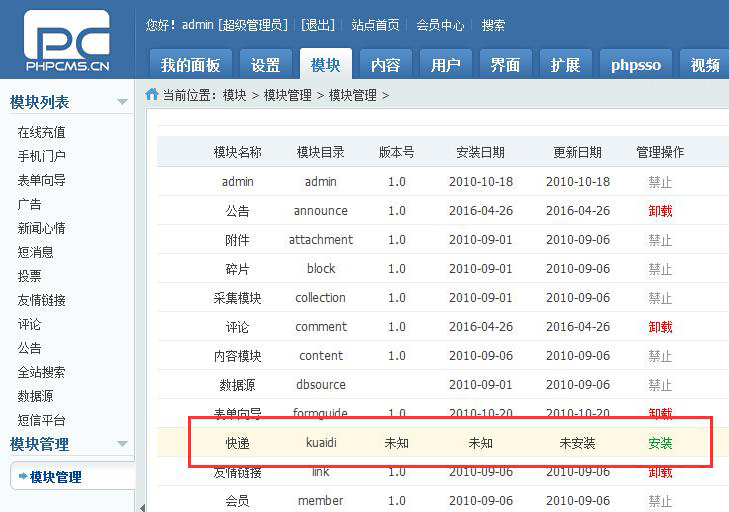Collapse the 模块管理 section arrow
Image resolution: width=729 pixels, height=512 pixels.
[x=122, y=444]
